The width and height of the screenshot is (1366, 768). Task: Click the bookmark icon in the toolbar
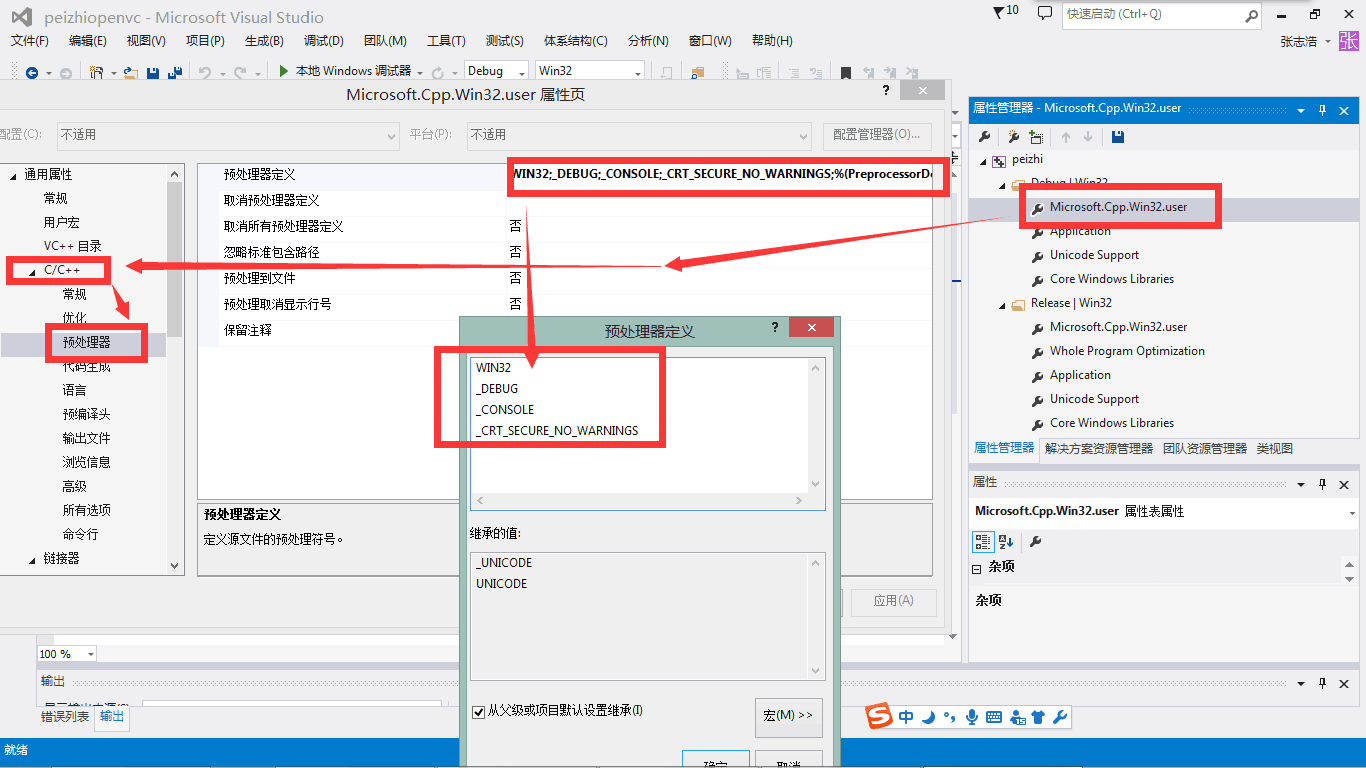(x=846, y=72)
